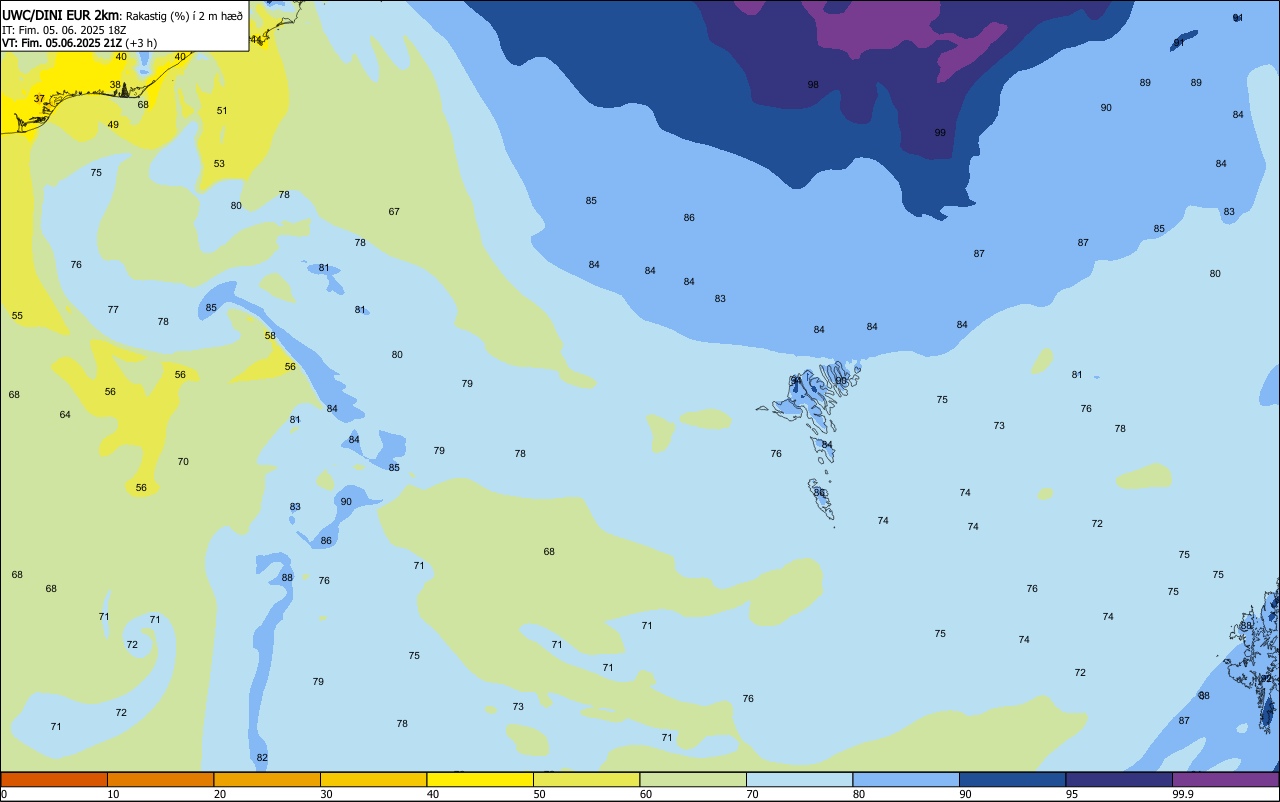Image resolution: width=1280 pixels, height=802 pixels.
Task: Select the map value 77
Action: tap(113, 310)
